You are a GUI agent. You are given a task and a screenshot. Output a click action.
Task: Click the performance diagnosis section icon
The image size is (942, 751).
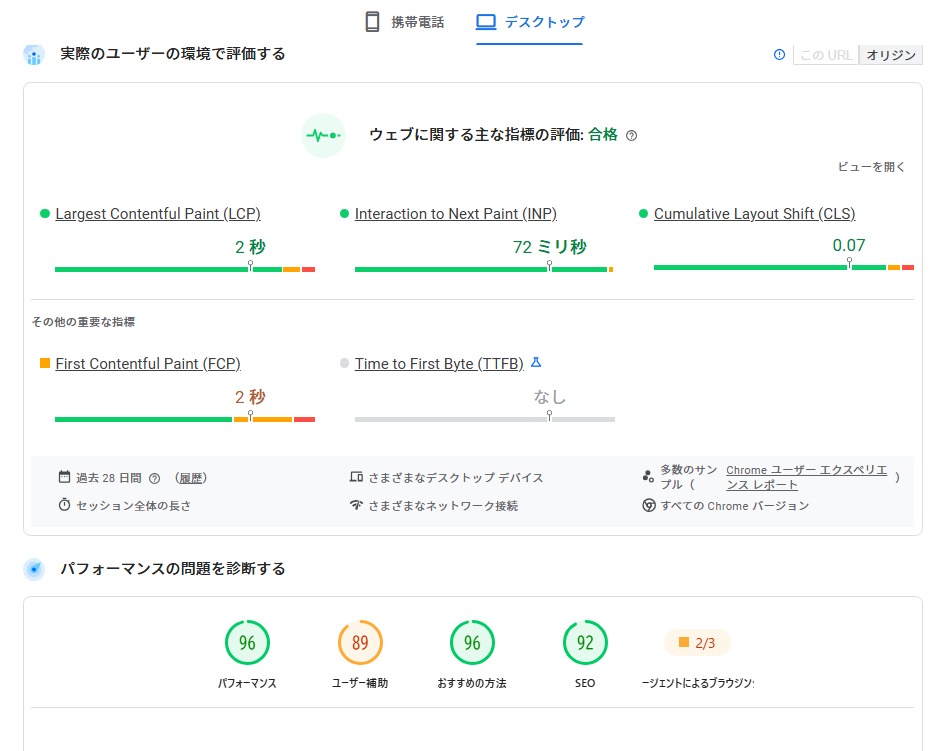pos(34,569)
